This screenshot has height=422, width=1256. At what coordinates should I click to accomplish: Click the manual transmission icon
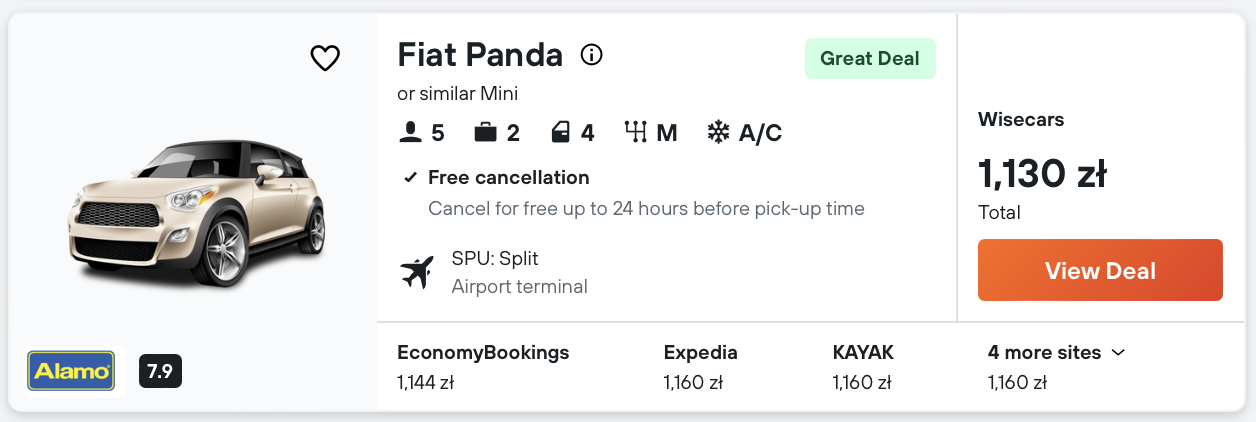click(636, 132)
